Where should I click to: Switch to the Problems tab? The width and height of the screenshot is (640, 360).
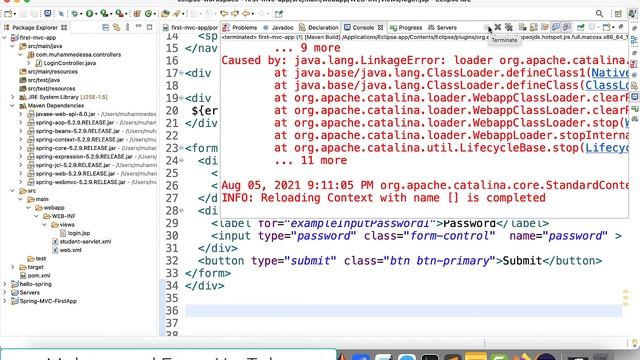click(x=240, y=27)
